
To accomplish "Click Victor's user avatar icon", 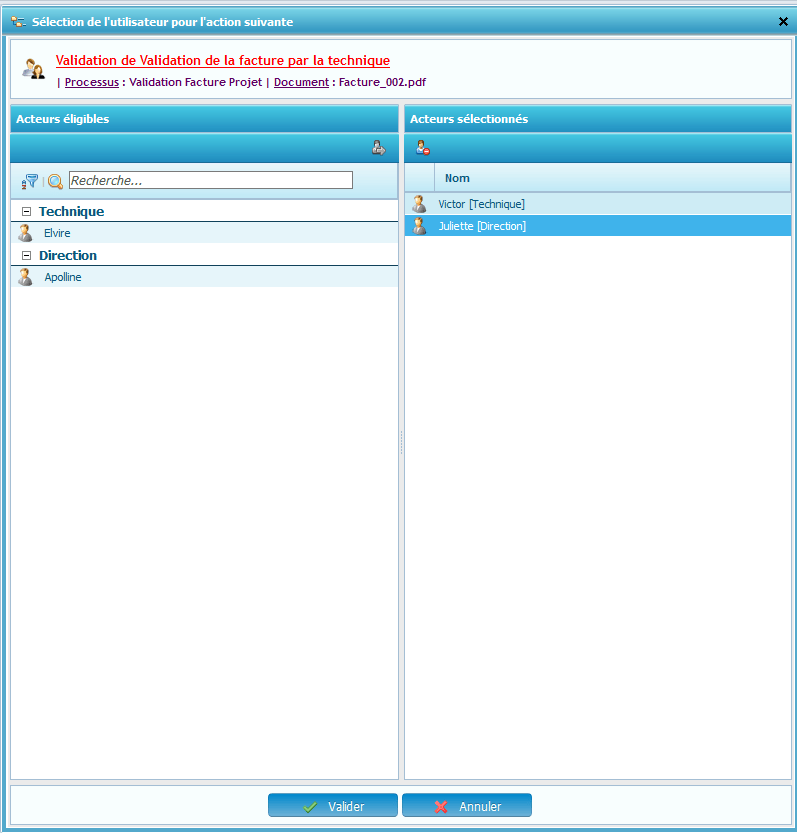I will pos(419,204).
